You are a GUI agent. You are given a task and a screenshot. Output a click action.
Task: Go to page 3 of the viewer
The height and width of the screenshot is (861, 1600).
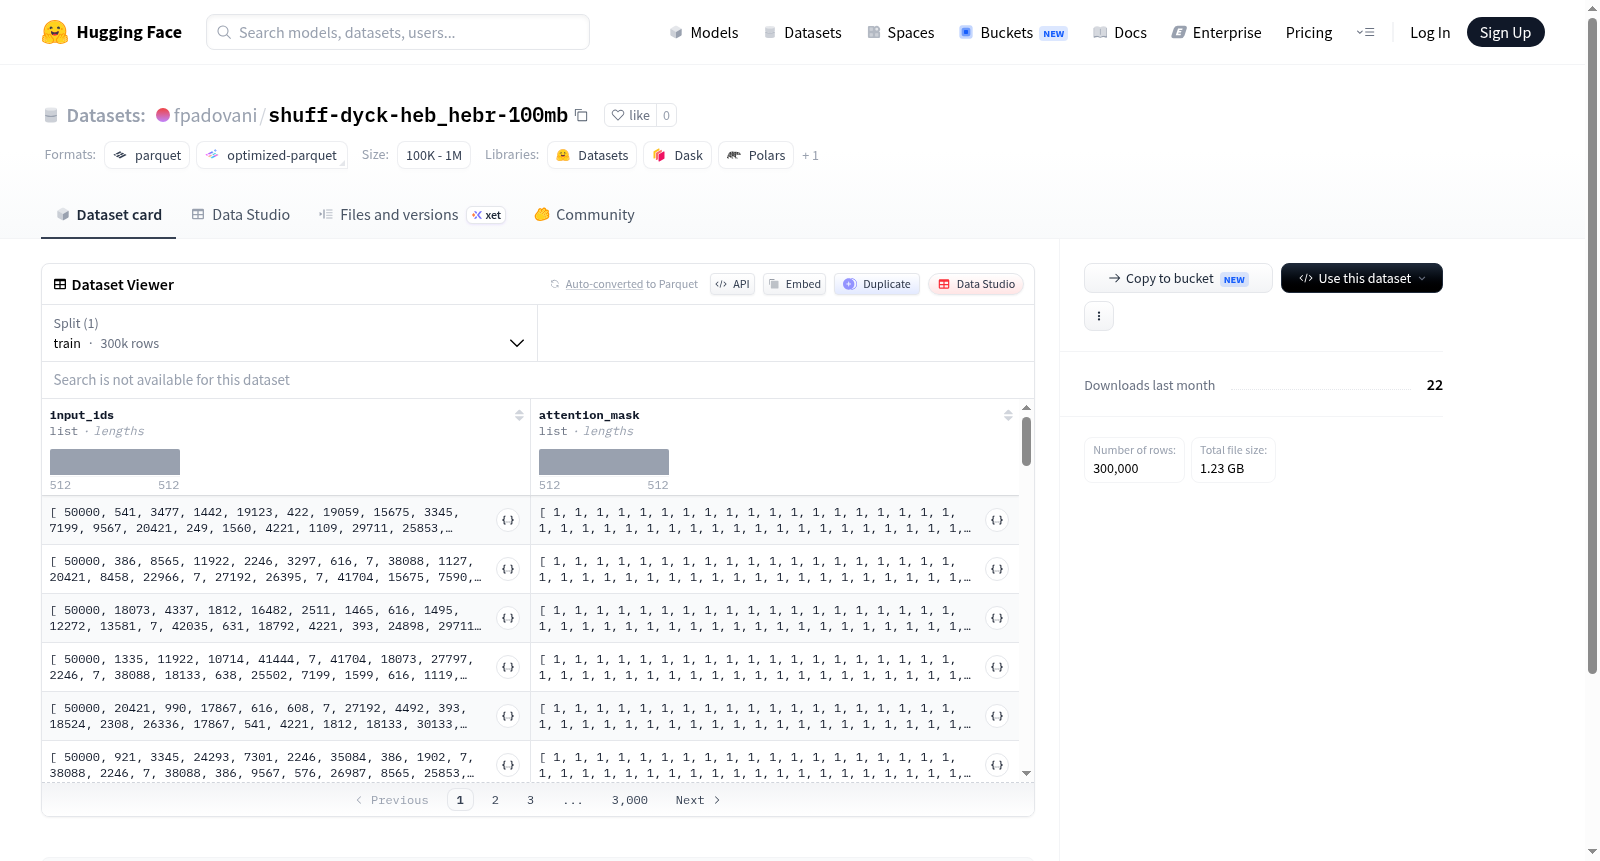(530, 800)
